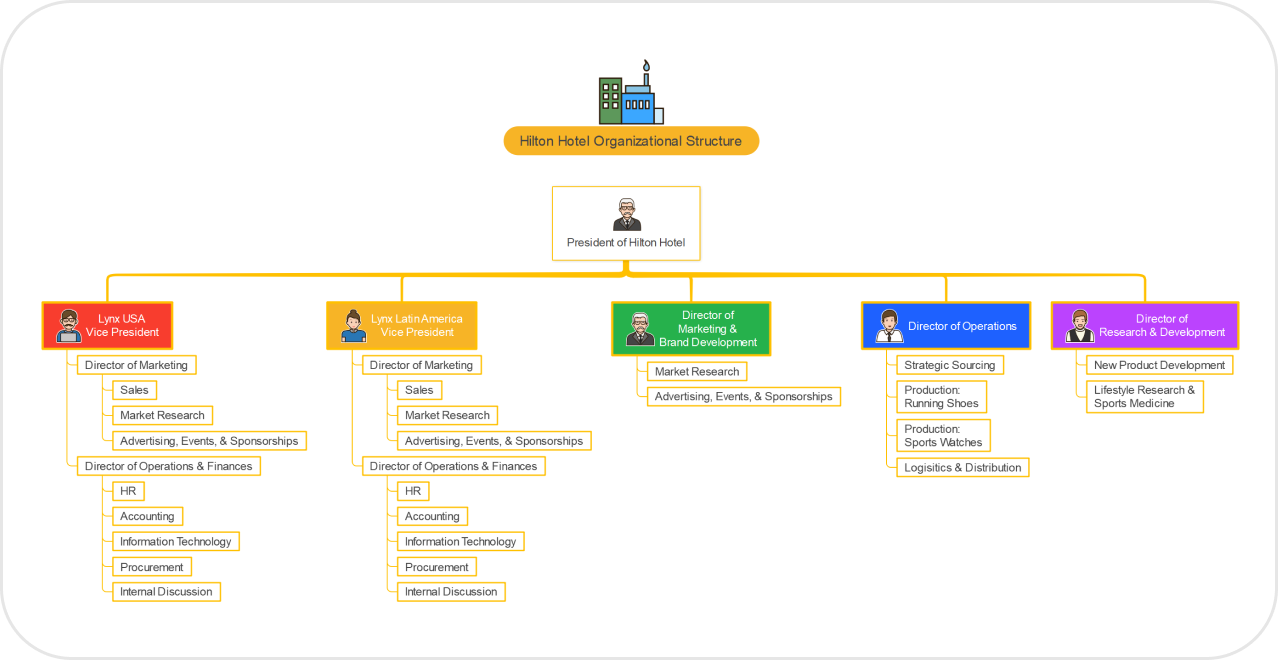Image resolution: width=1278 pixels, height=660 pixels.
Task: Select Market Research under Lynx USA
Action: pyautogui.click(x=162, y=415)
